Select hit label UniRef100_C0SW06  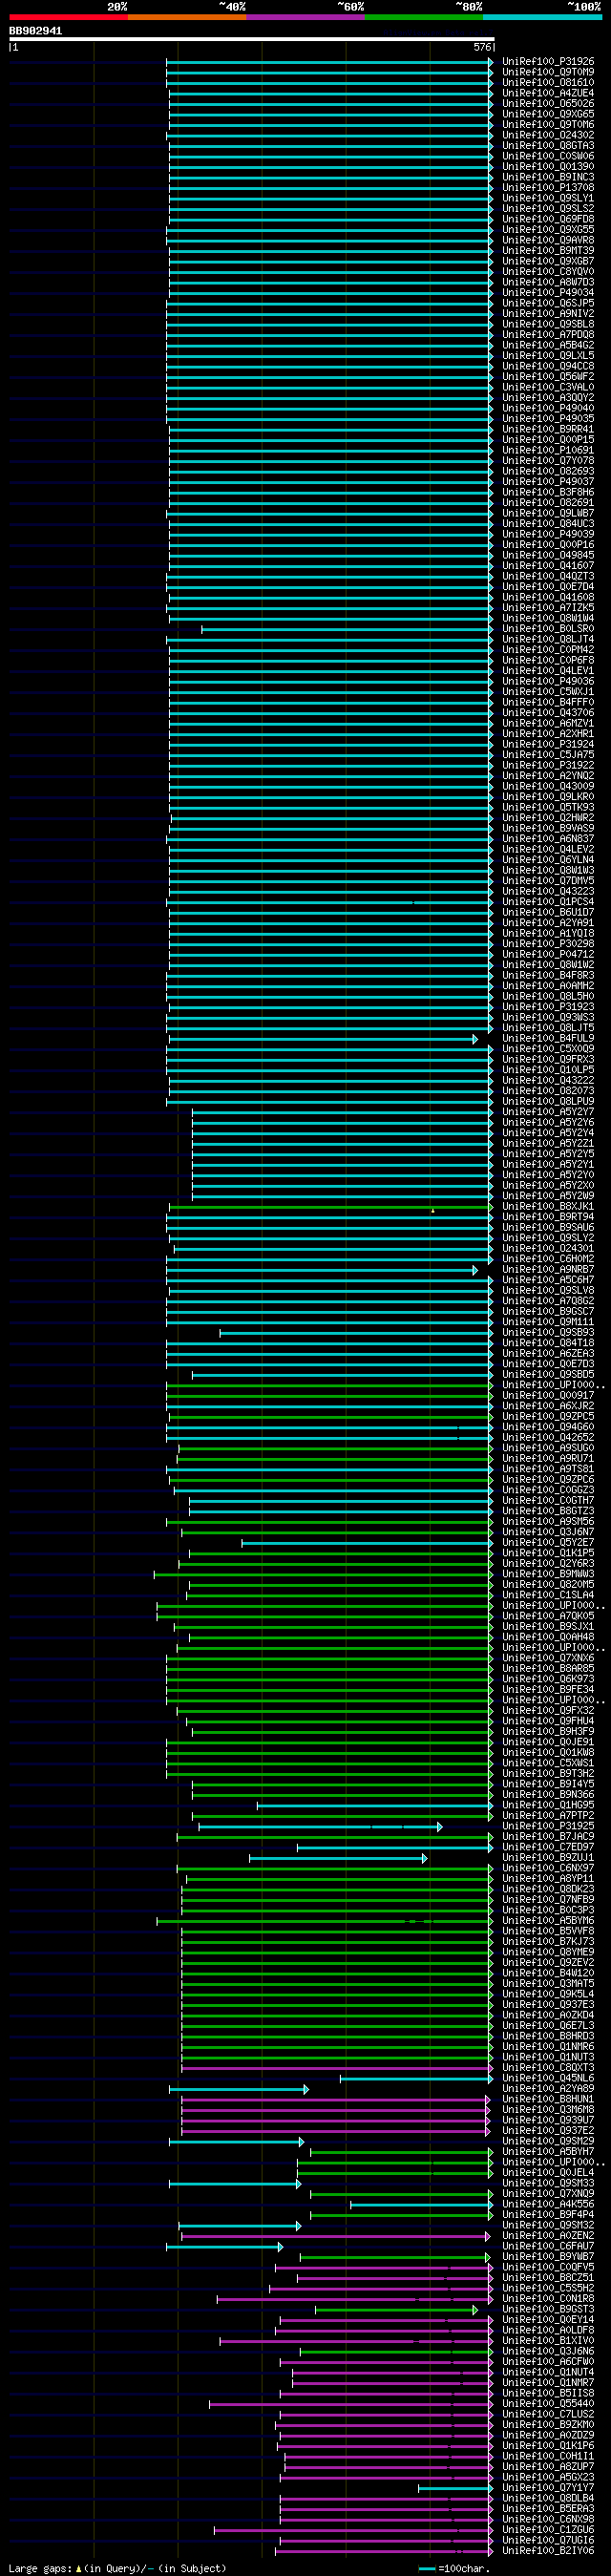pos(548,156)
